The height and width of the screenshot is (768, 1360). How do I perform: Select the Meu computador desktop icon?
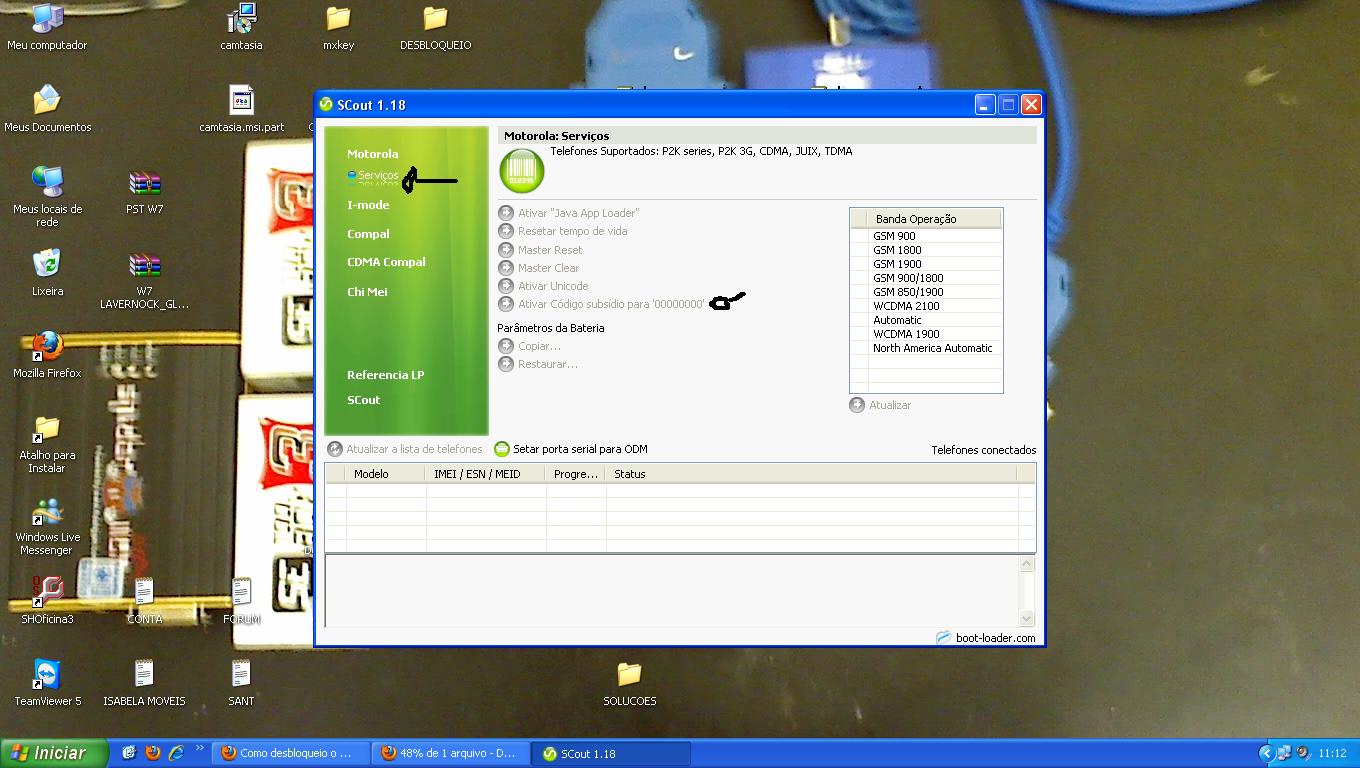tap(47, 18)
